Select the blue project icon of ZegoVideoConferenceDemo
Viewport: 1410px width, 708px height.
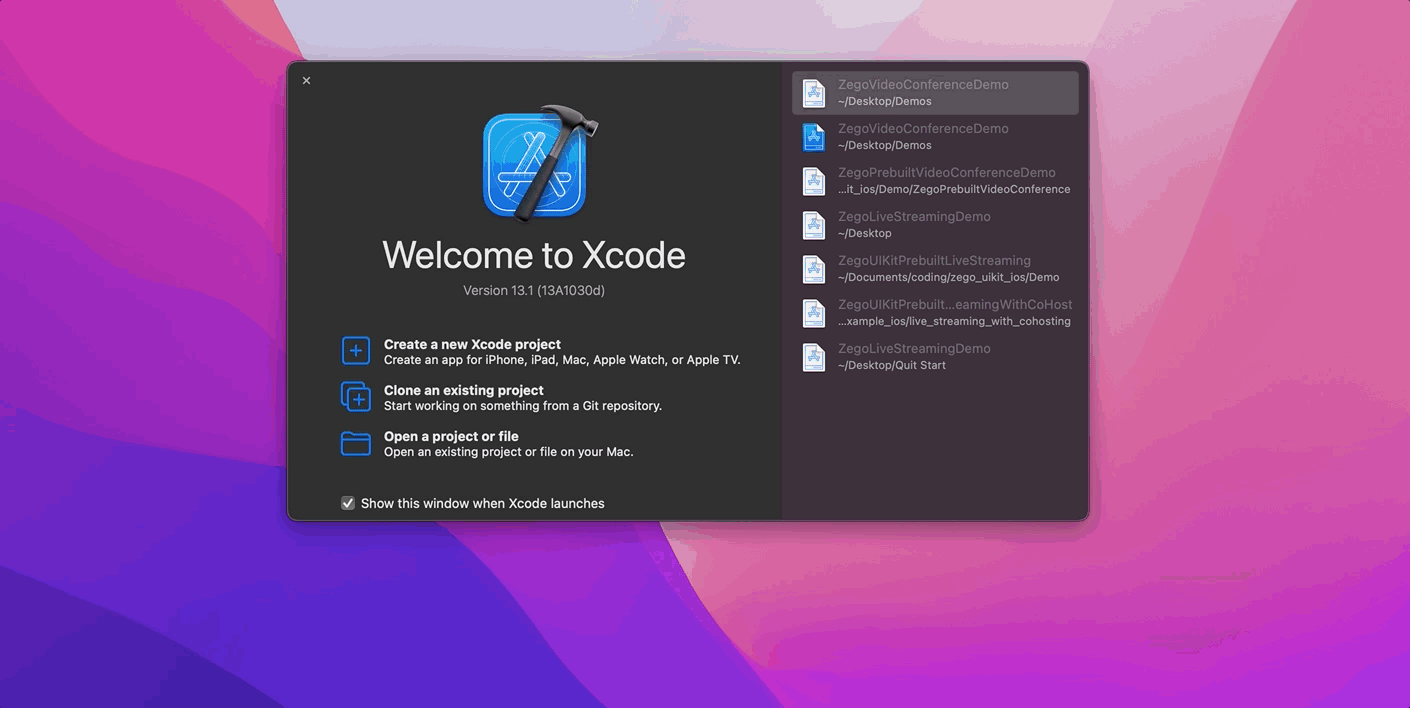pos(814,137)
